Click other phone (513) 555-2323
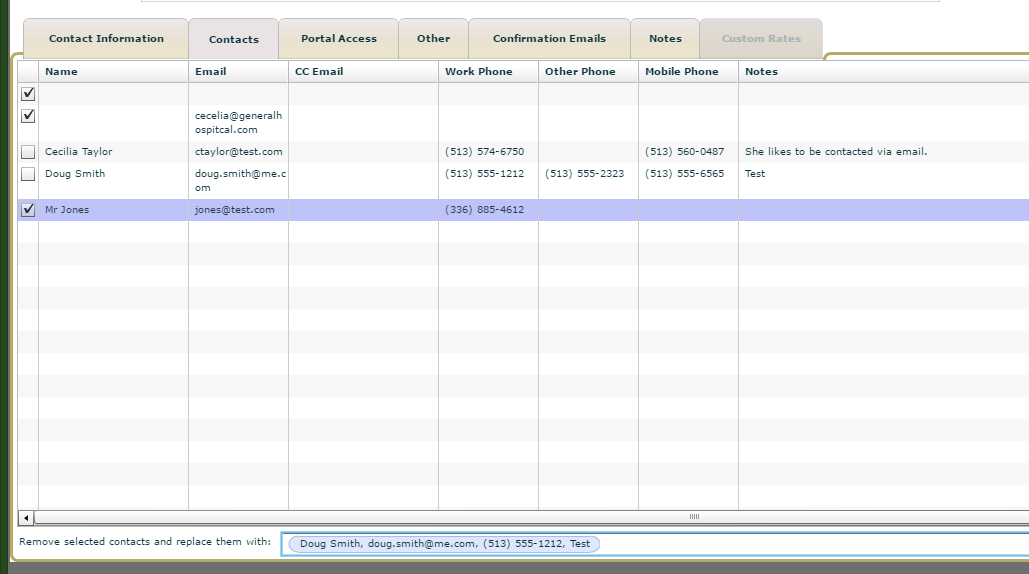 click(585, 174)
